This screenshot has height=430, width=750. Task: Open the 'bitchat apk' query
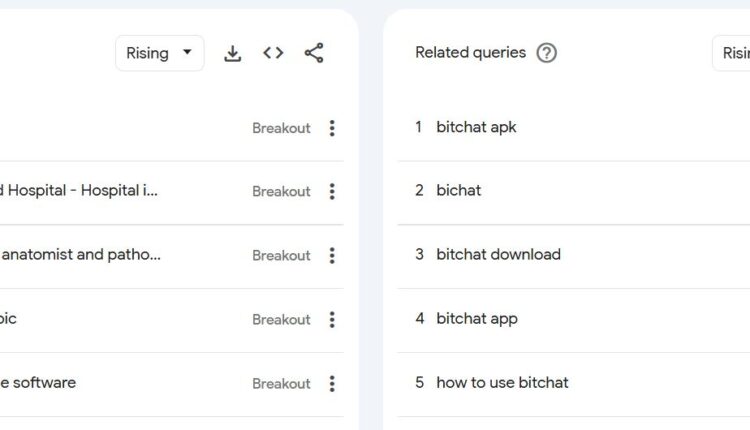(x=476, y=127)
